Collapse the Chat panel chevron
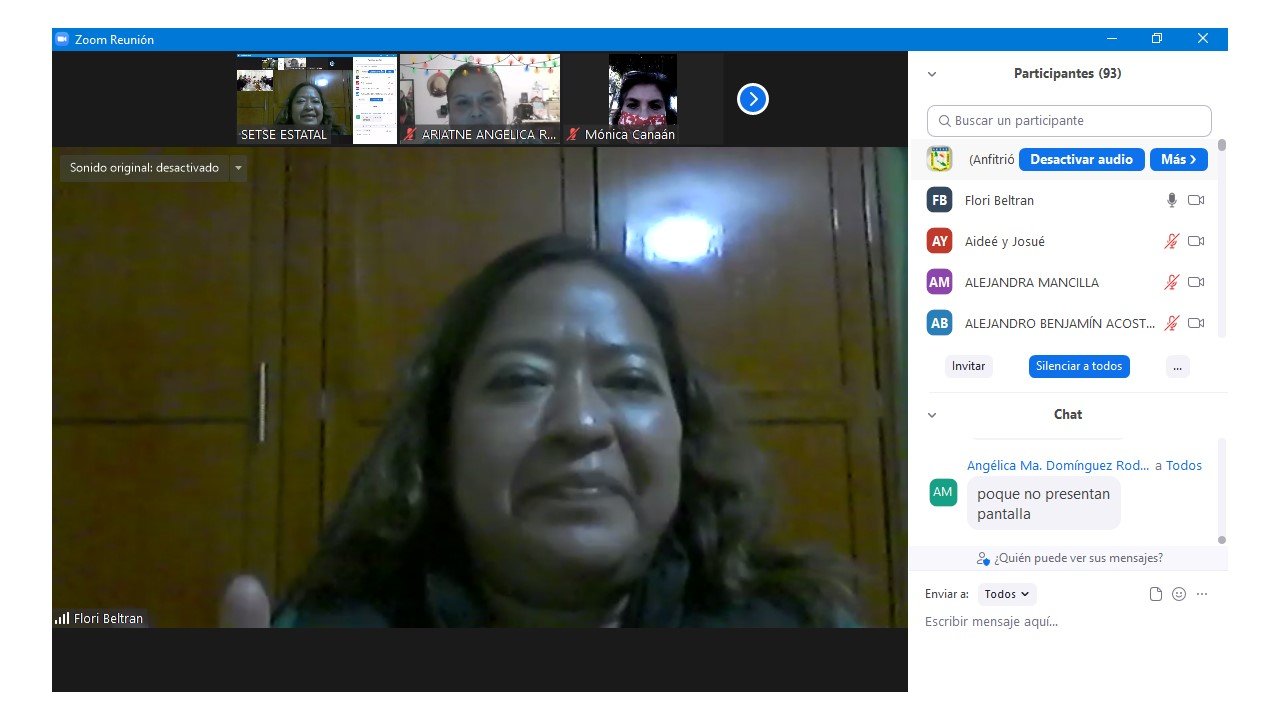The image size is (1280, 720). [932, 415]
